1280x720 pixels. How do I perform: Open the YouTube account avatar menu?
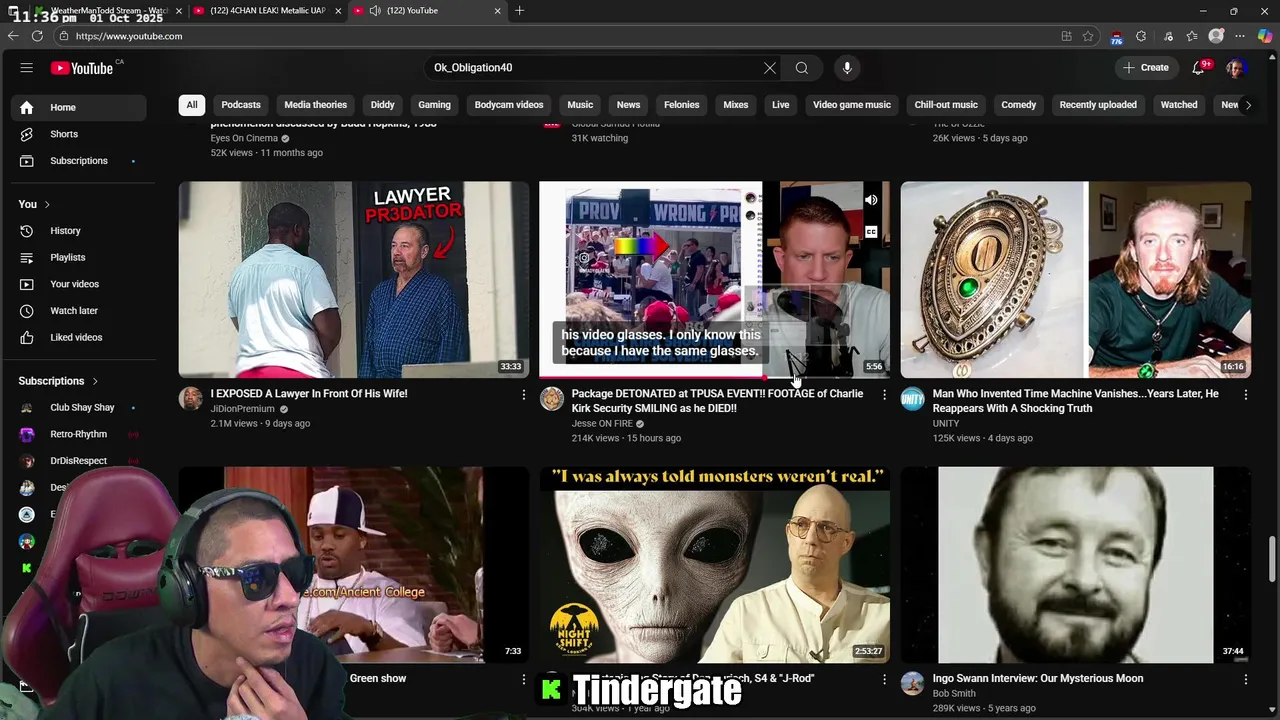[1235, 68]
